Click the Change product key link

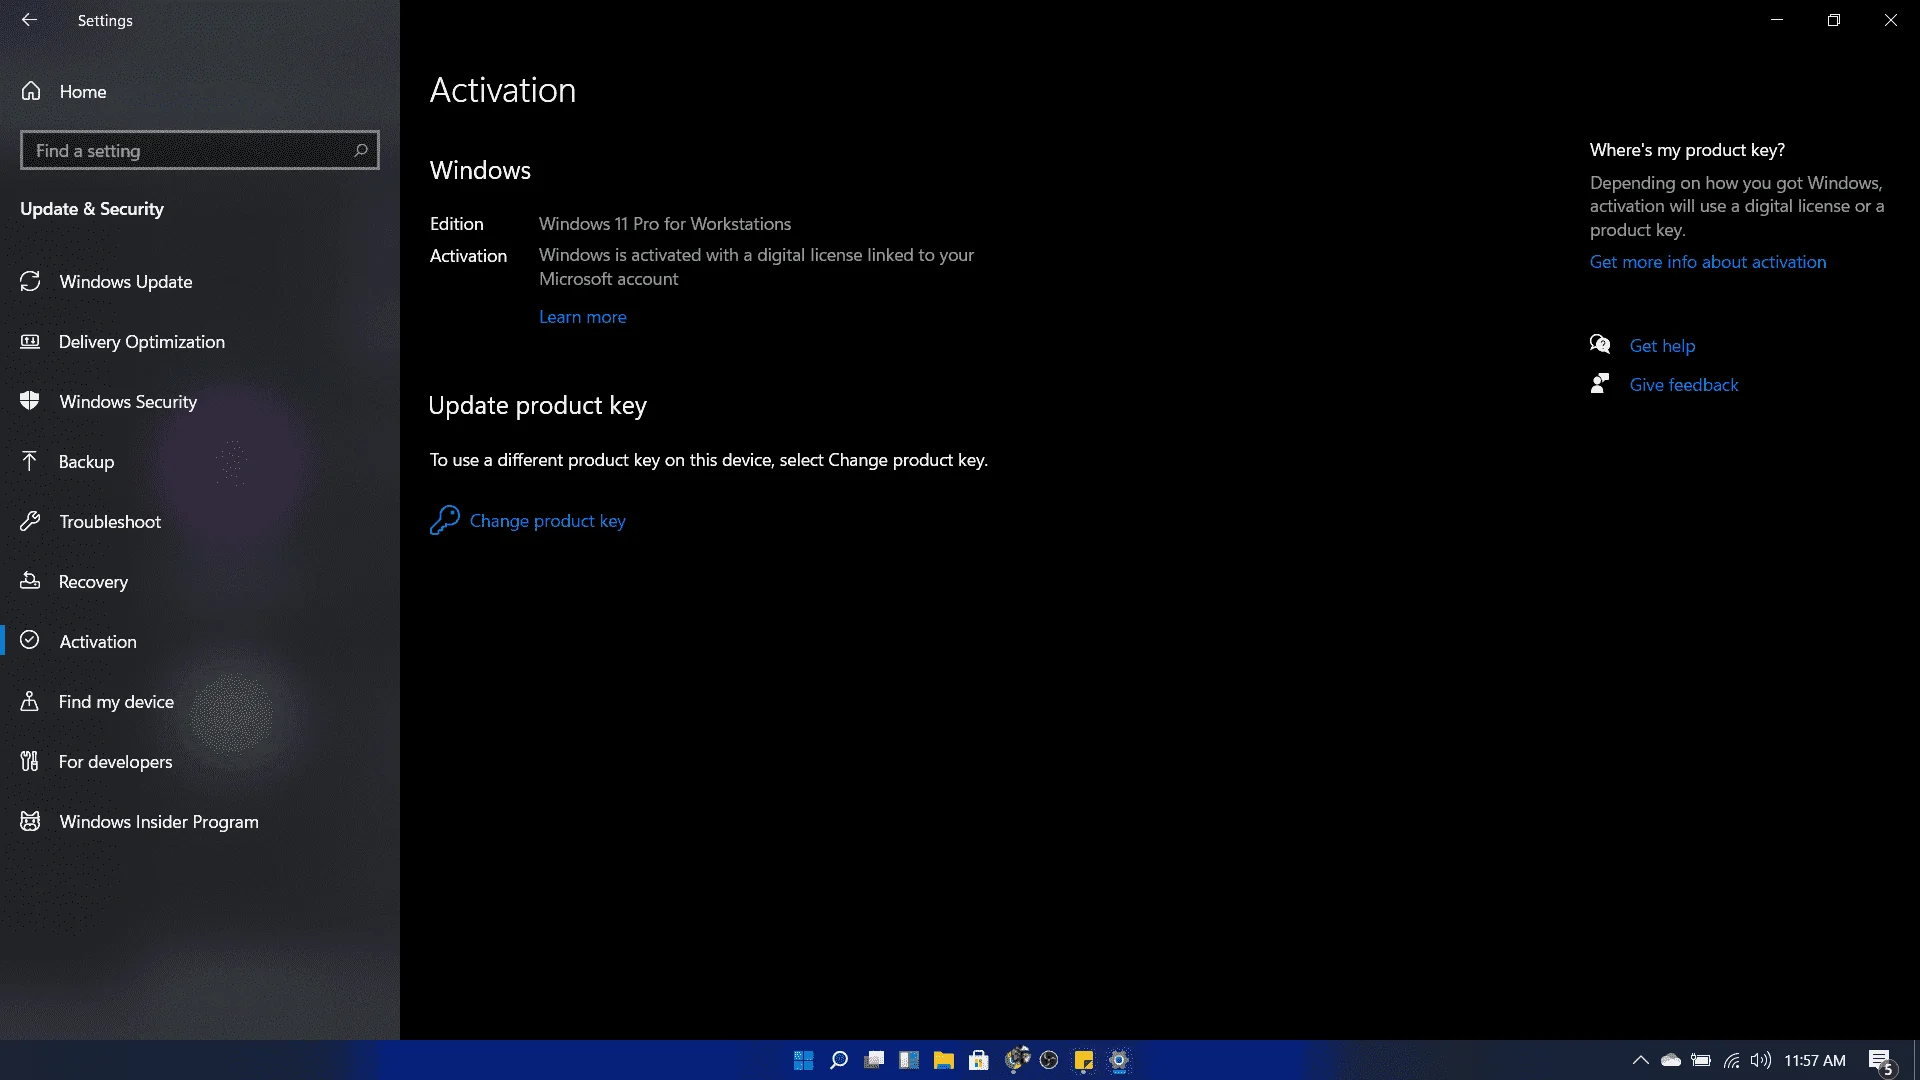pyautogui.click(x=548, y=521)
